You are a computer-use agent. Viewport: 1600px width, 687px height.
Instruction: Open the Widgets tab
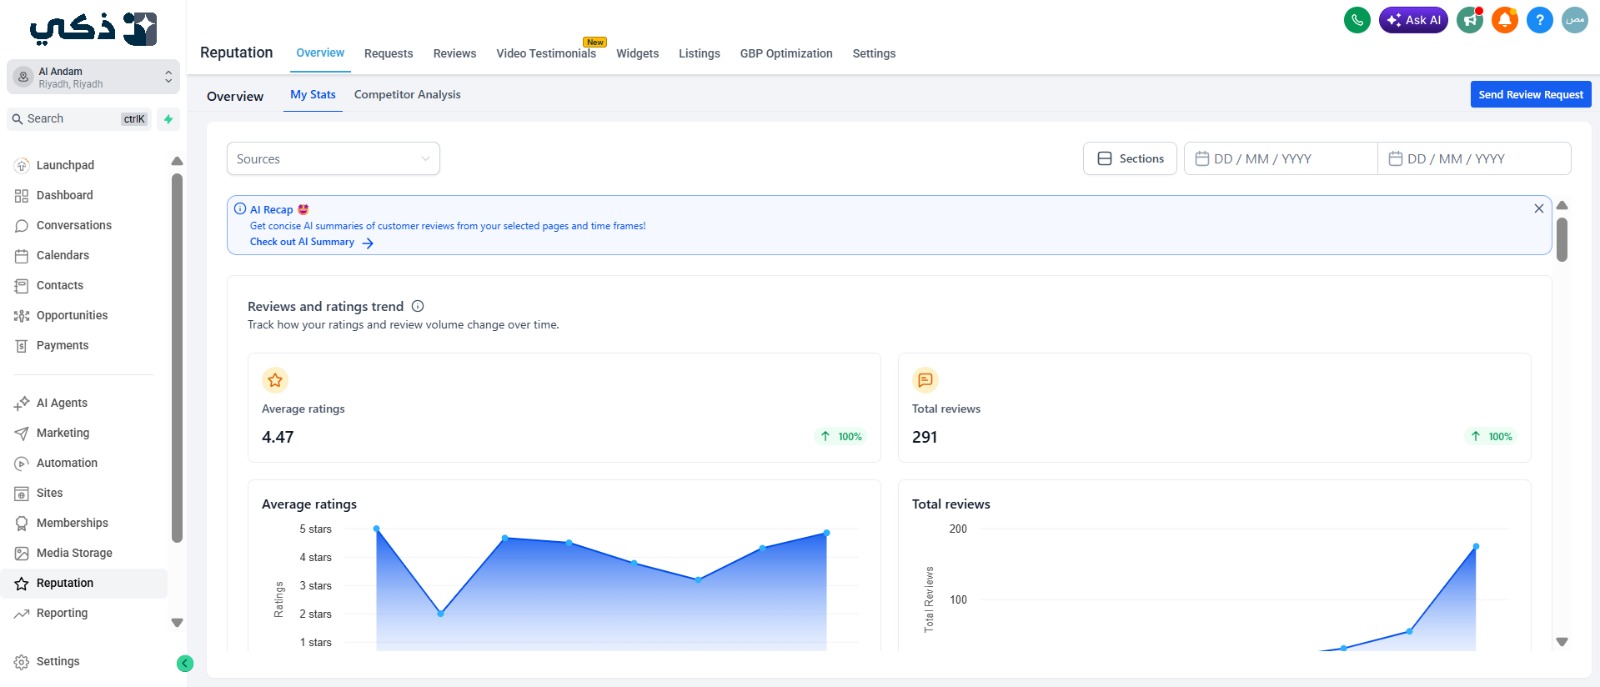[637, 54]
